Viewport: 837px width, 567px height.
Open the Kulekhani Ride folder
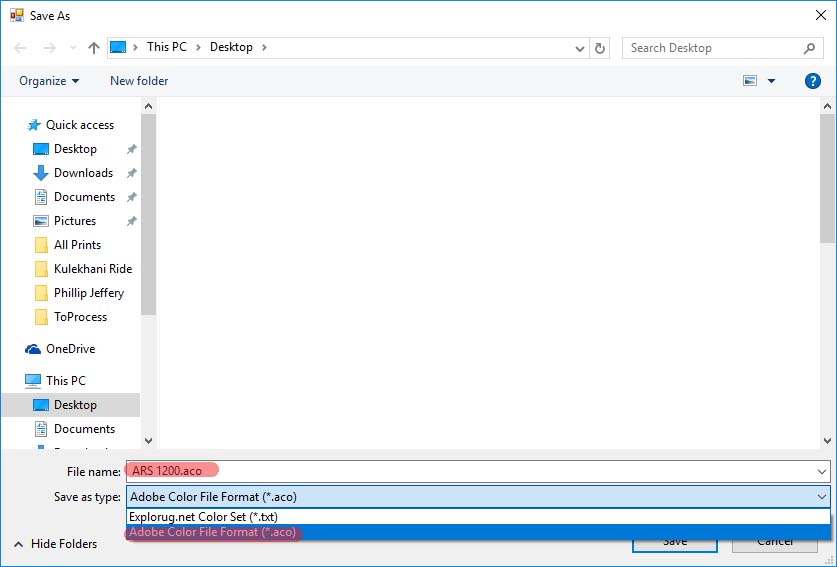(x=92, y=269)
